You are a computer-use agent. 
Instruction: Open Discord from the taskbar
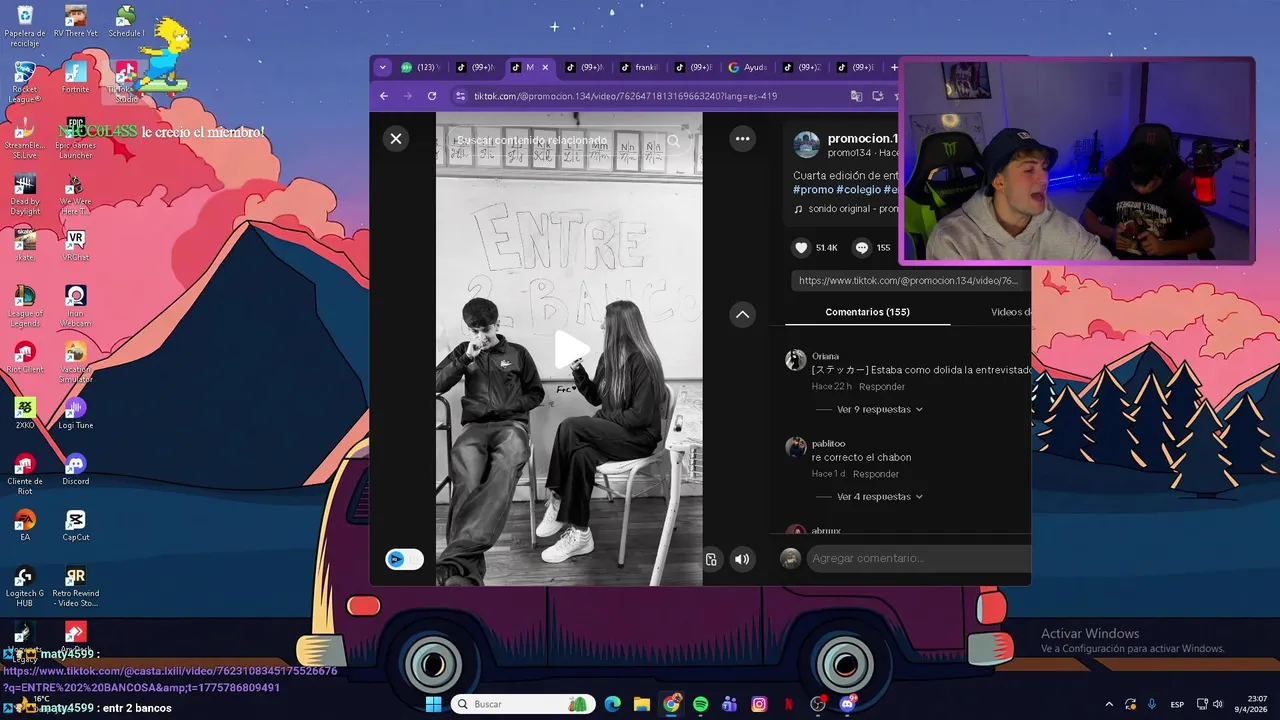click(x=848, y=704)
